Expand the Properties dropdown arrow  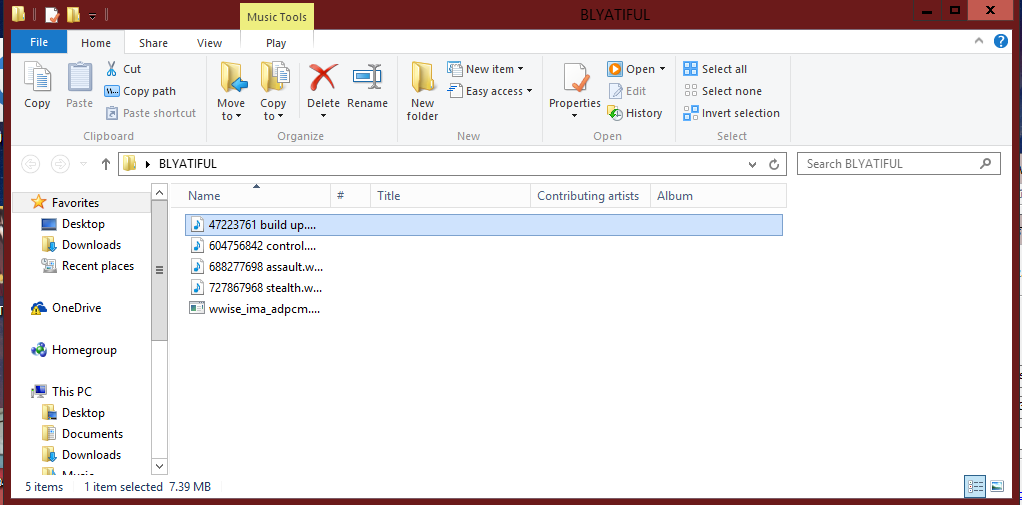click(574, 116)
